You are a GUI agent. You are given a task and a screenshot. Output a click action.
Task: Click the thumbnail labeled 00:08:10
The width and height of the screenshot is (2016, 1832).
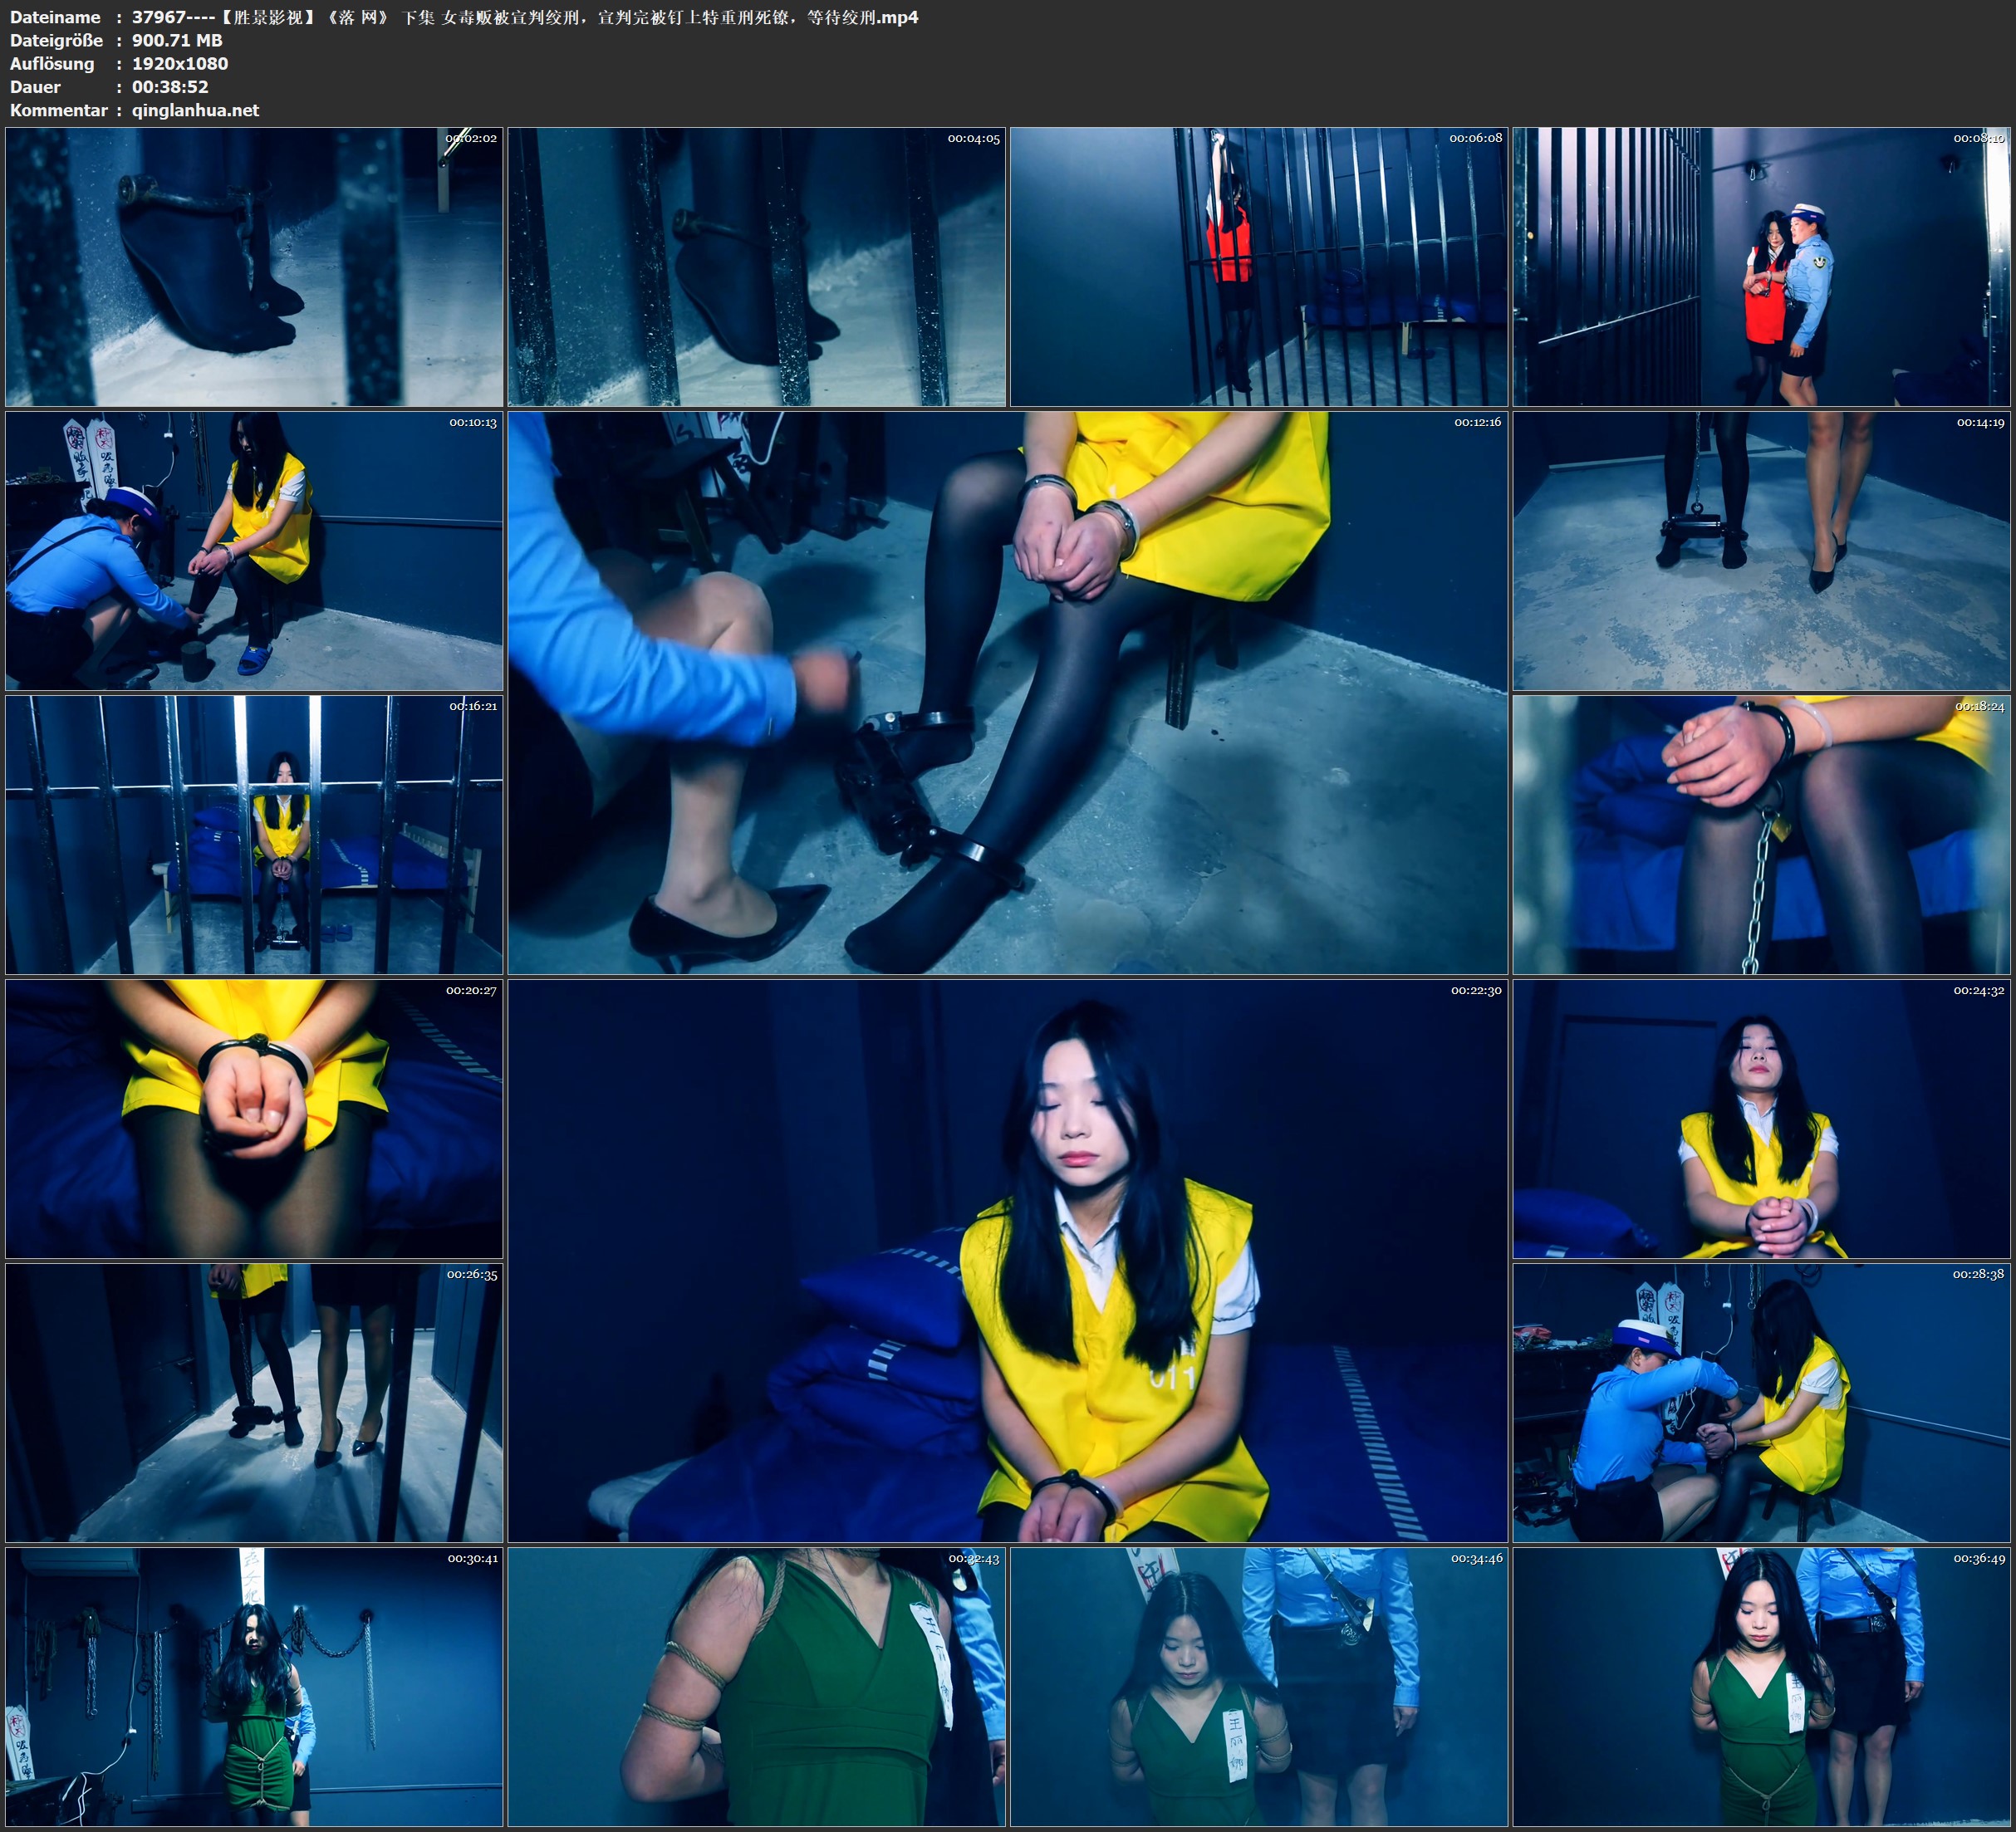click(x=1761, y=266)
